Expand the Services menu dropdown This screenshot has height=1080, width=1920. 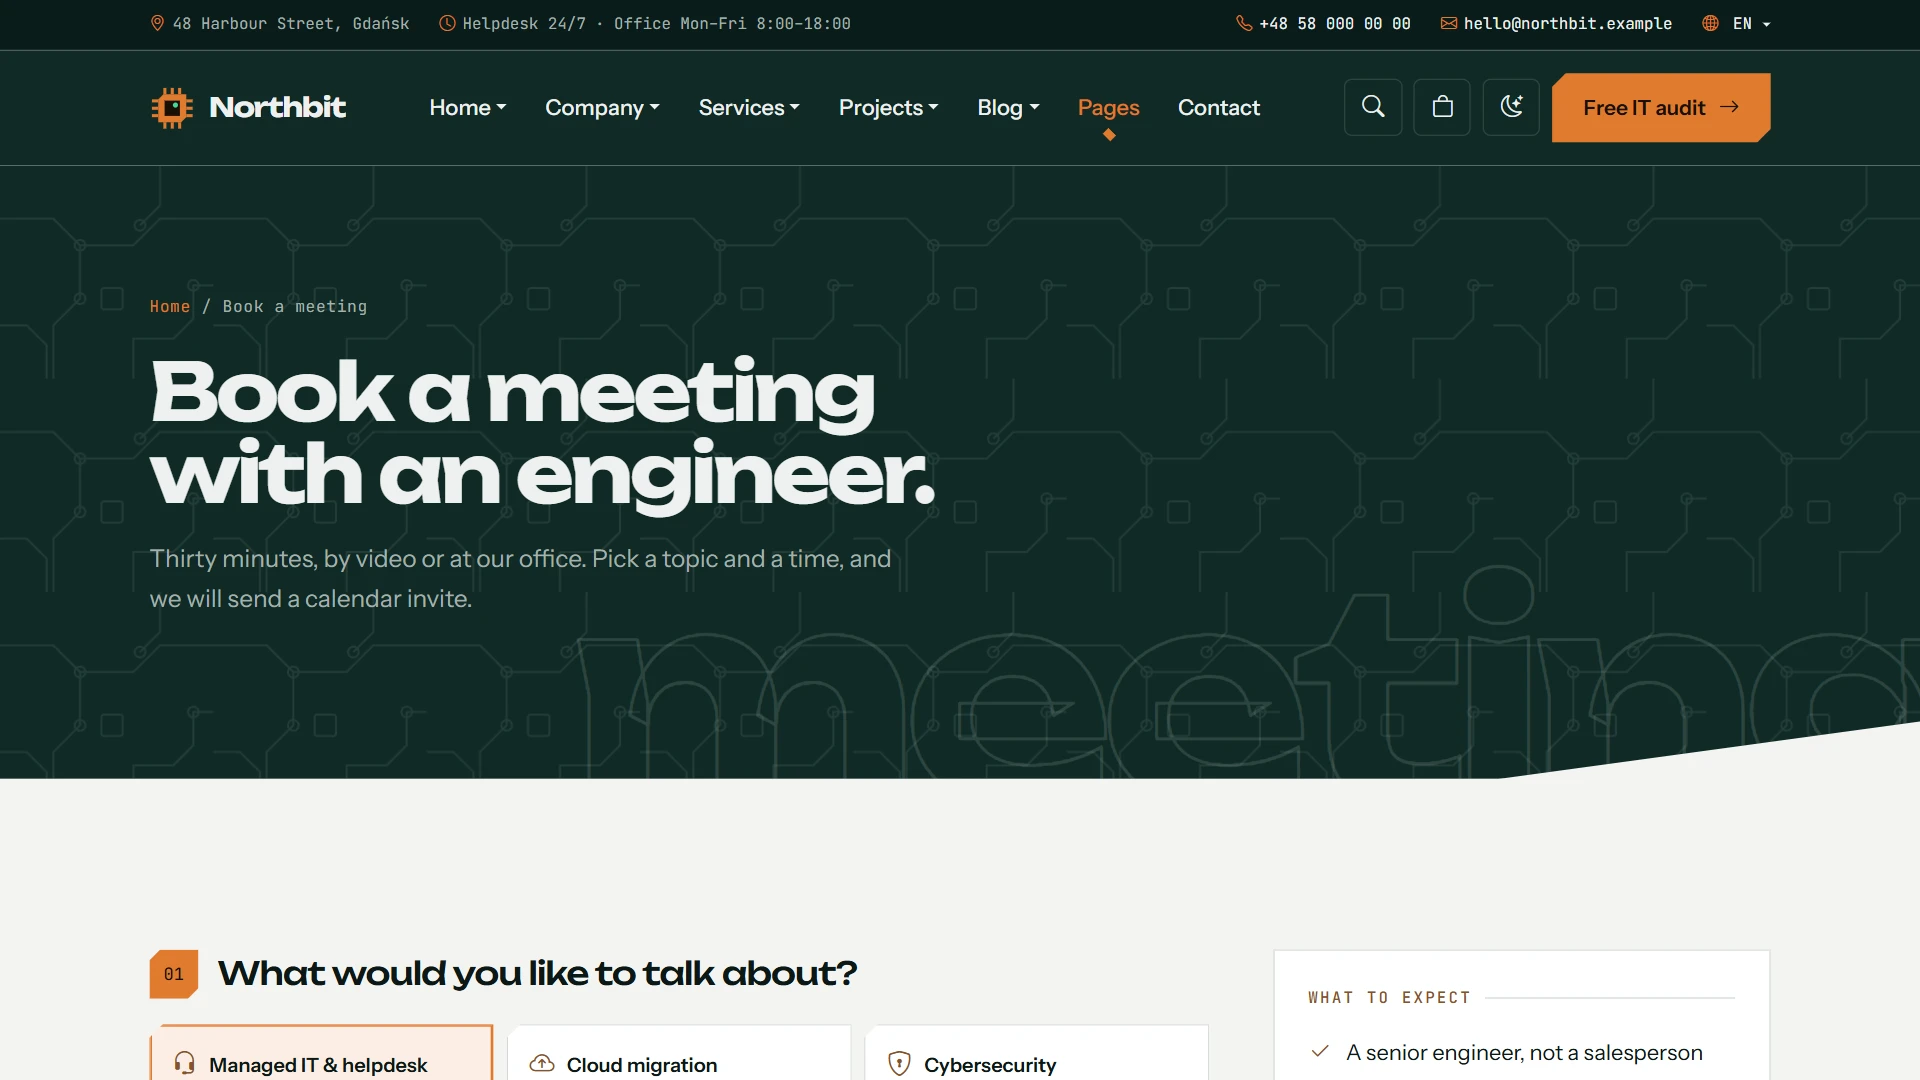pyautogui.click(x=749, y=107)
